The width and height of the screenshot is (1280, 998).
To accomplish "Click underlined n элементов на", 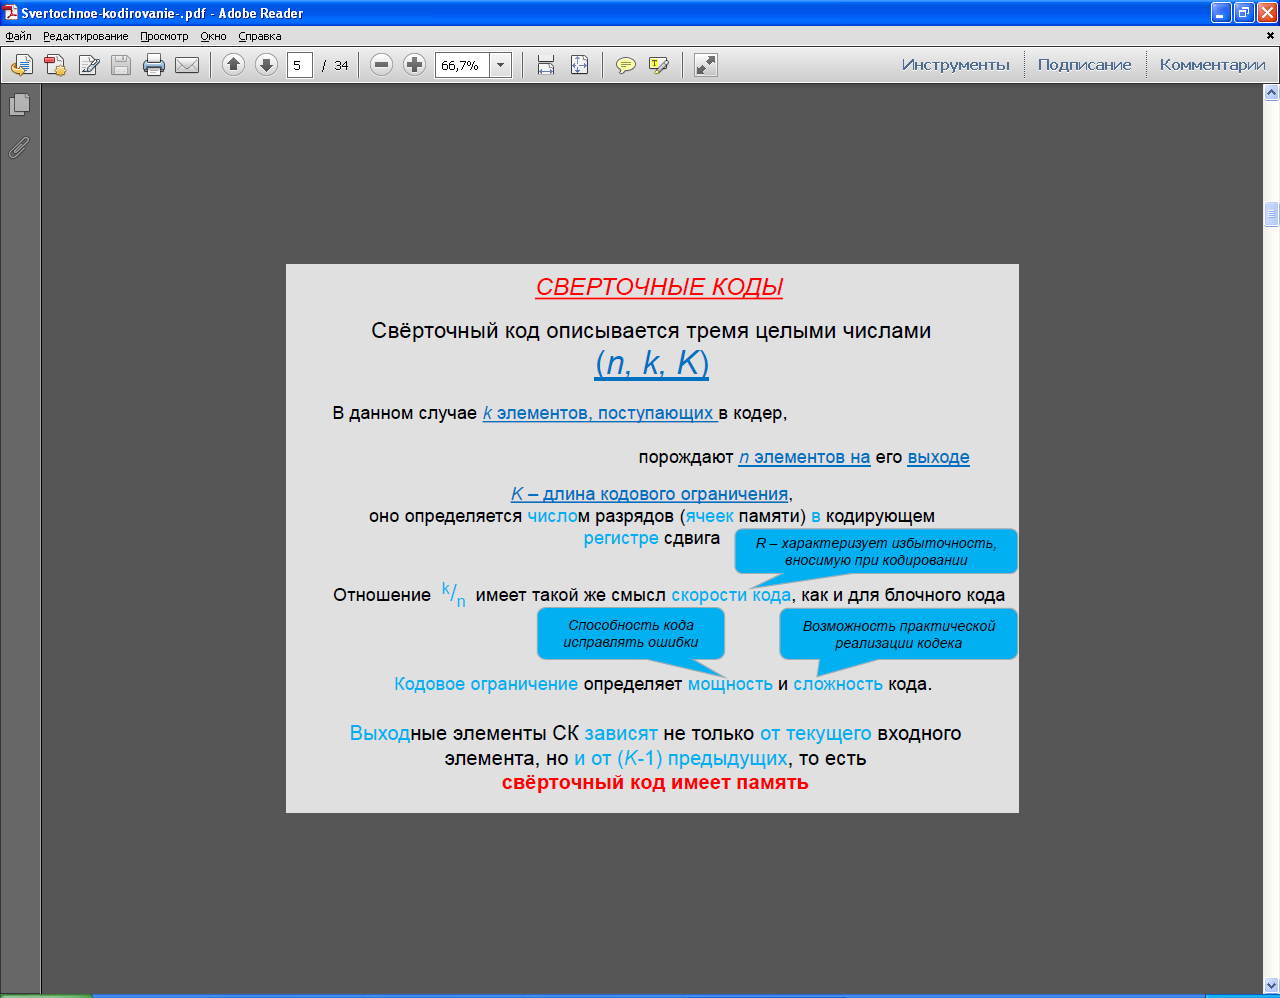I will [804, 457].
